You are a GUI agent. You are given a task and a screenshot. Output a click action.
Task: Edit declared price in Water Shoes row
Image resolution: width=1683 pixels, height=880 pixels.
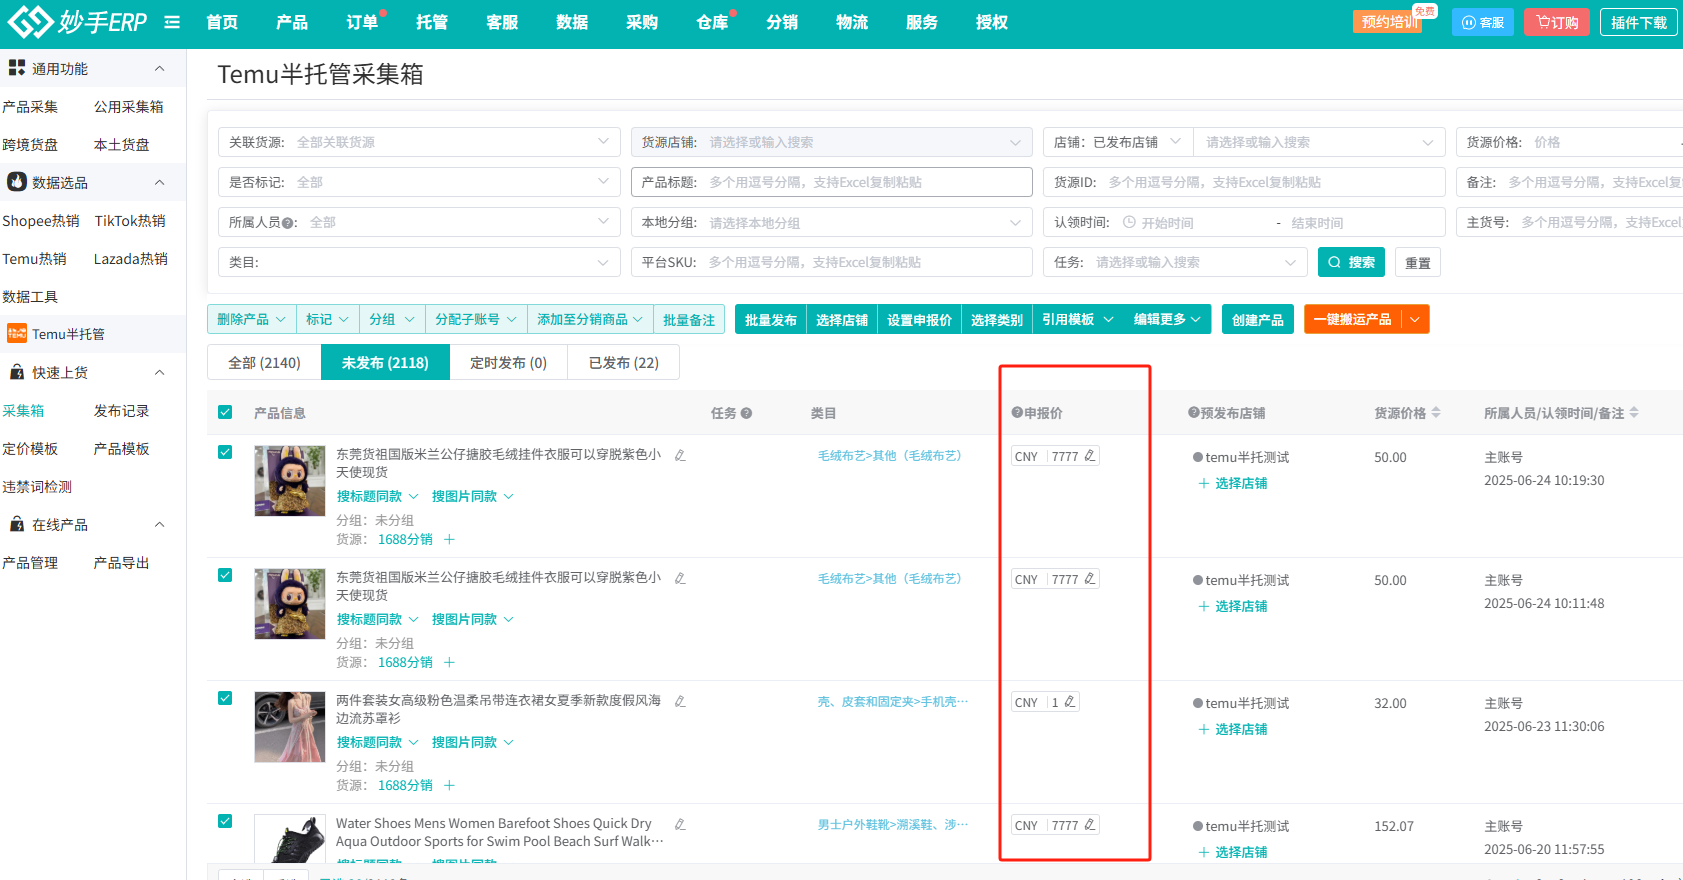pyautogui.click(x=1090, y=825)
